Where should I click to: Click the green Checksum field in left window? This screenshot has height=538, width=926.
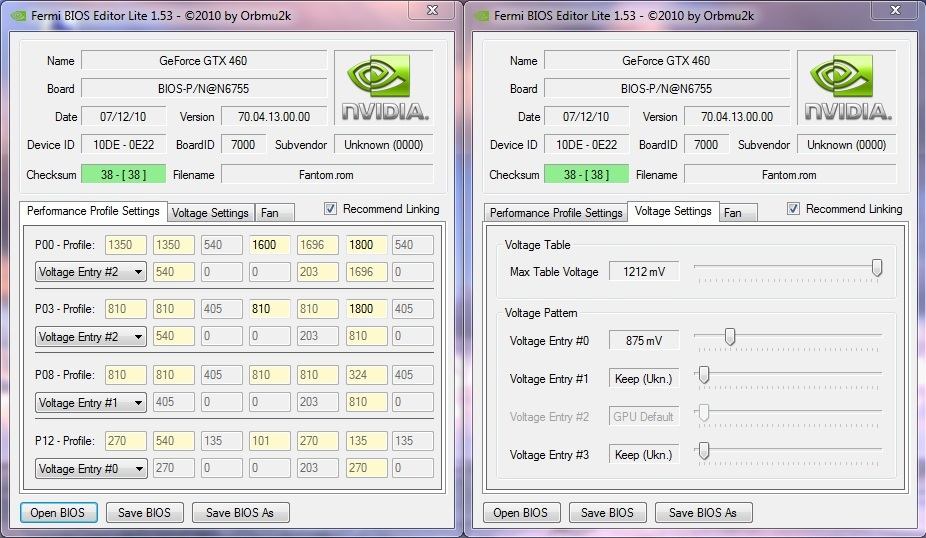coord(123,174)
